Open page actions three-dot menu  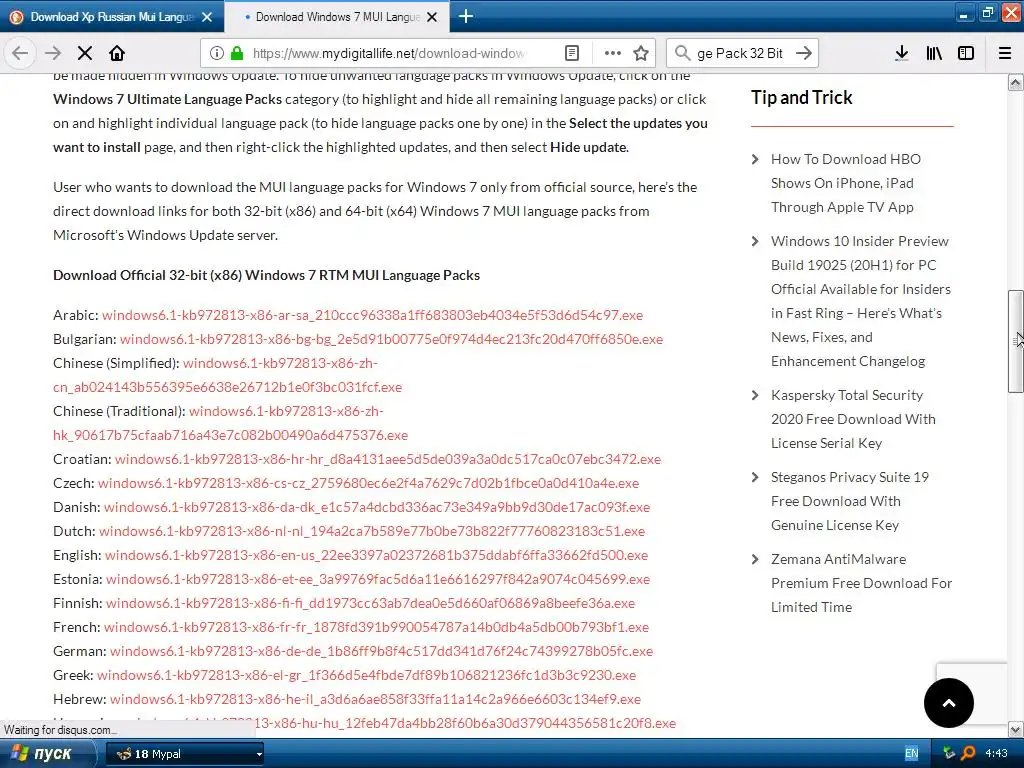click(x=613, y=53)
